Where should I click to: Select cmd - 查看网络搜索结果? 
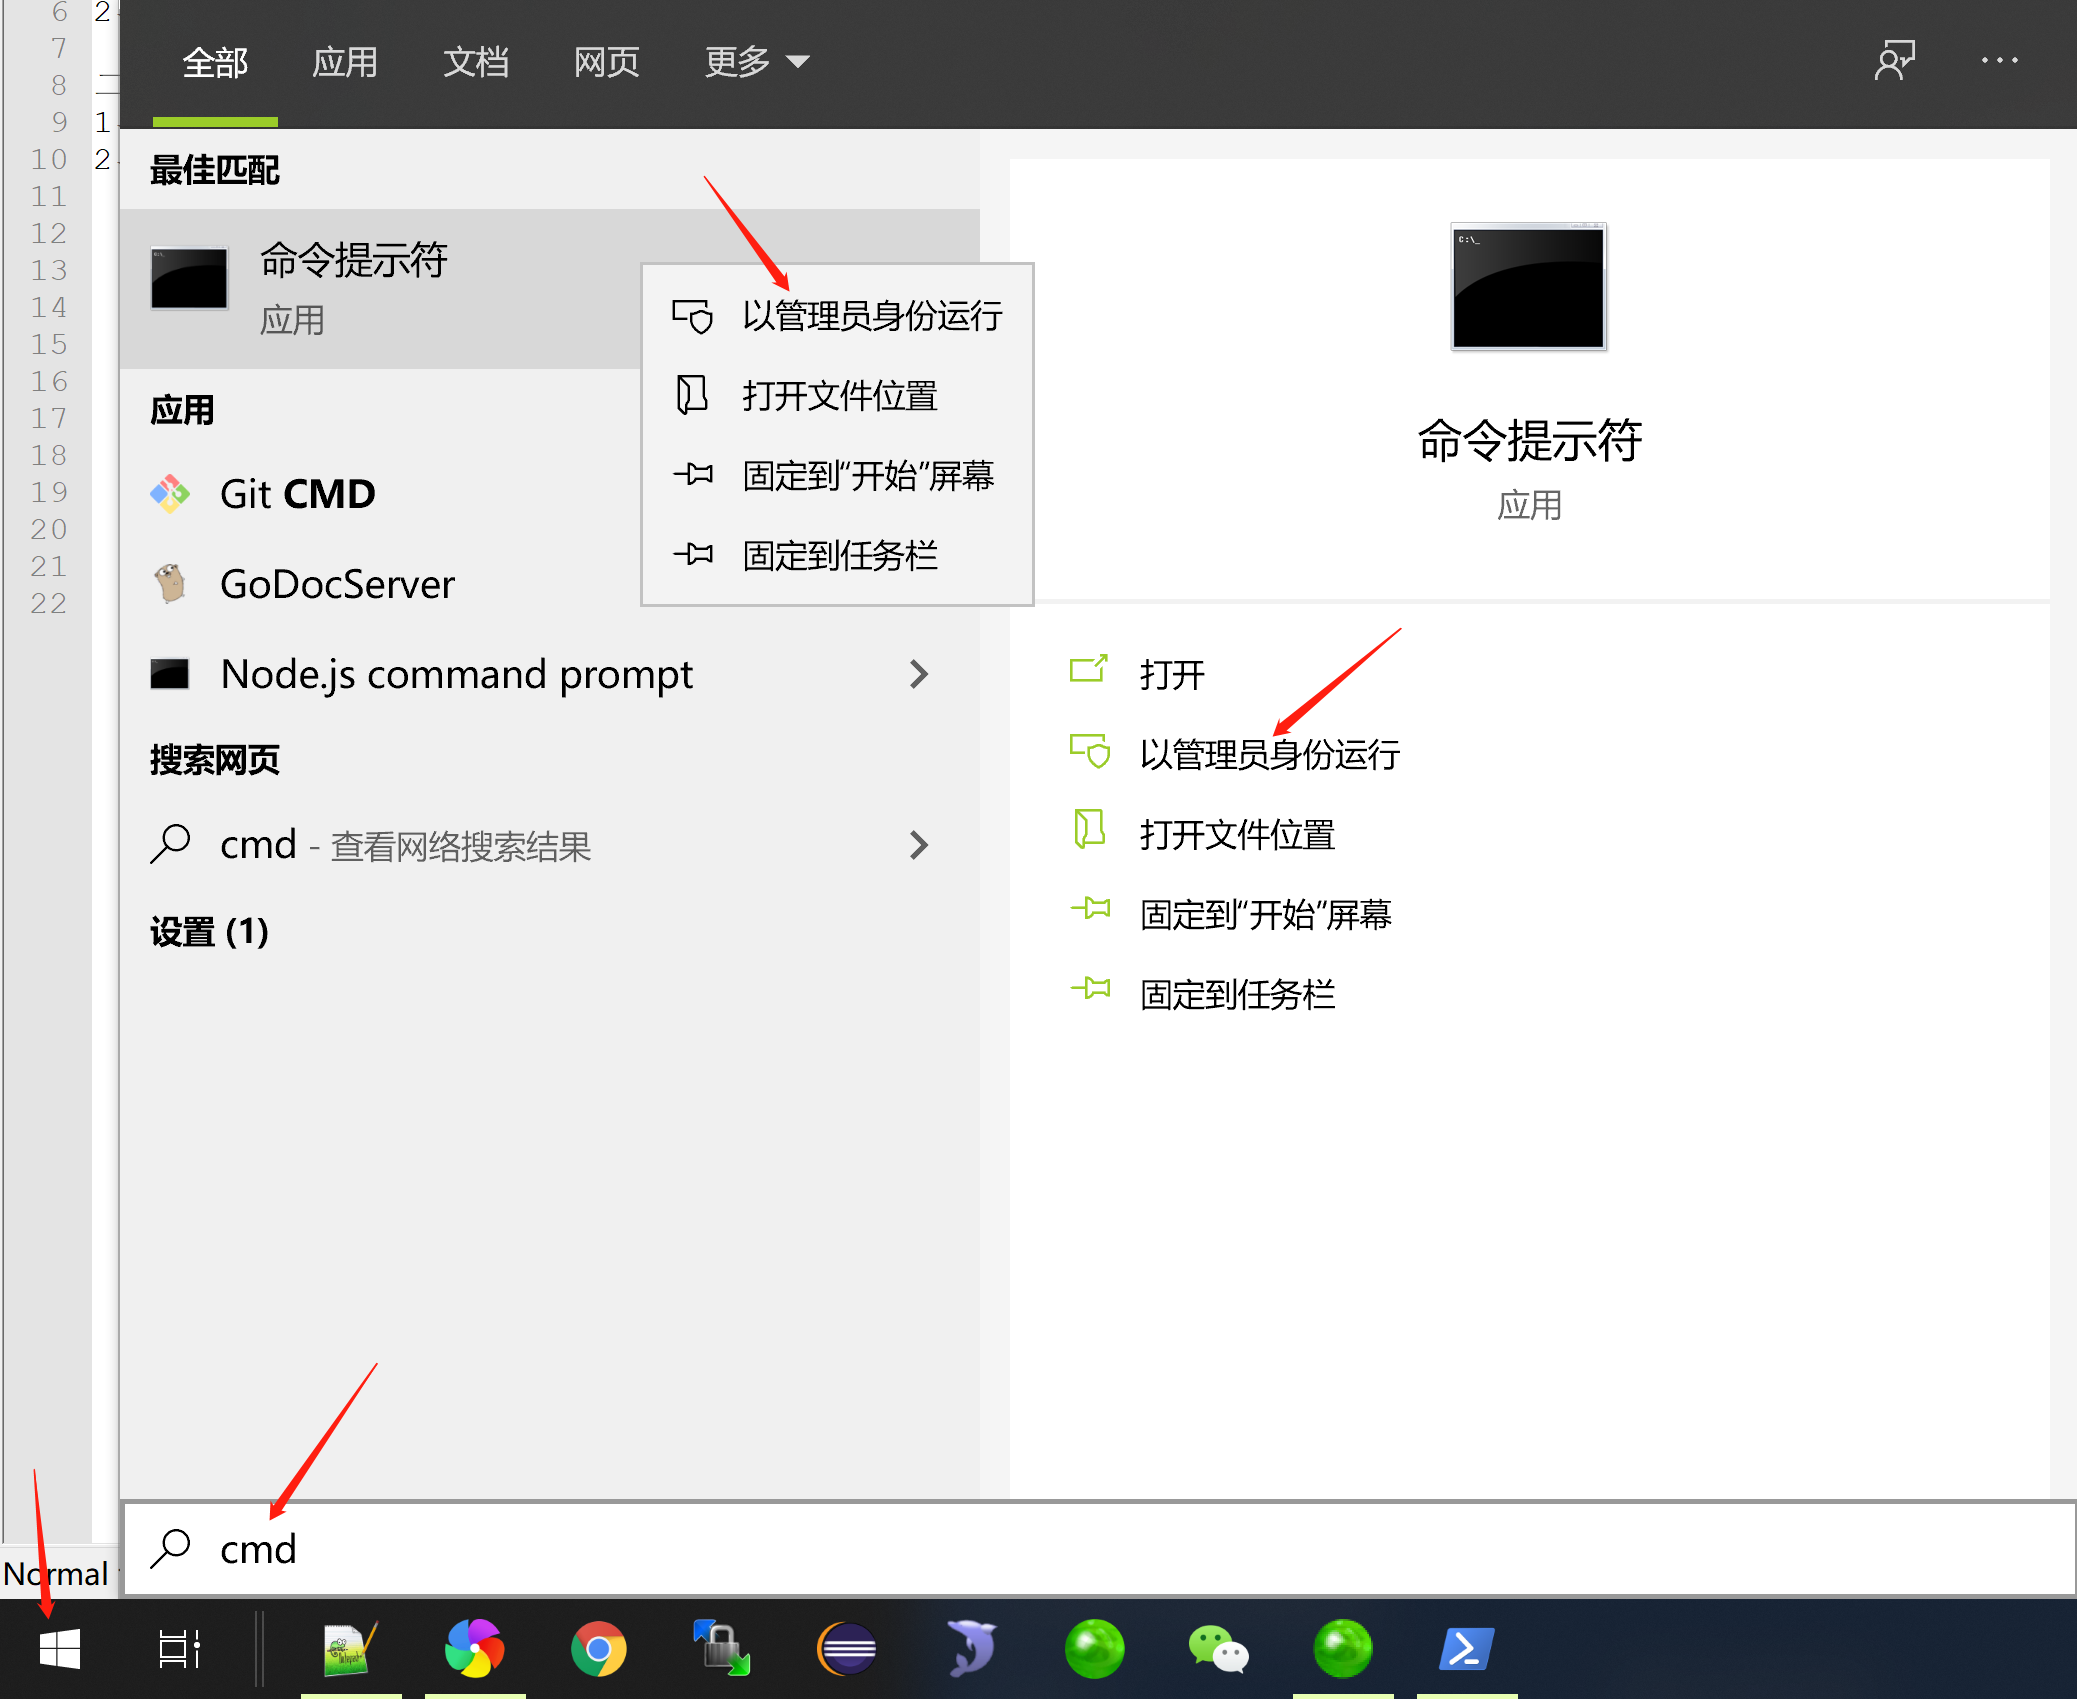550,845
